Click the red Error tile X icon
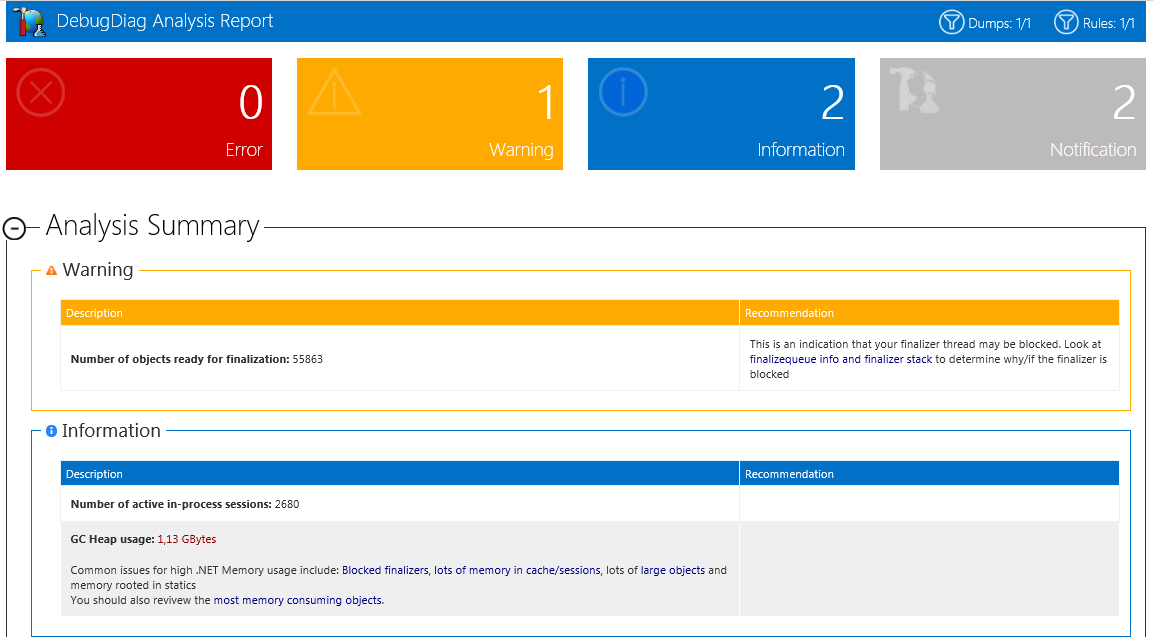The height and width of the screenshot is (637, 1153). 41,93
